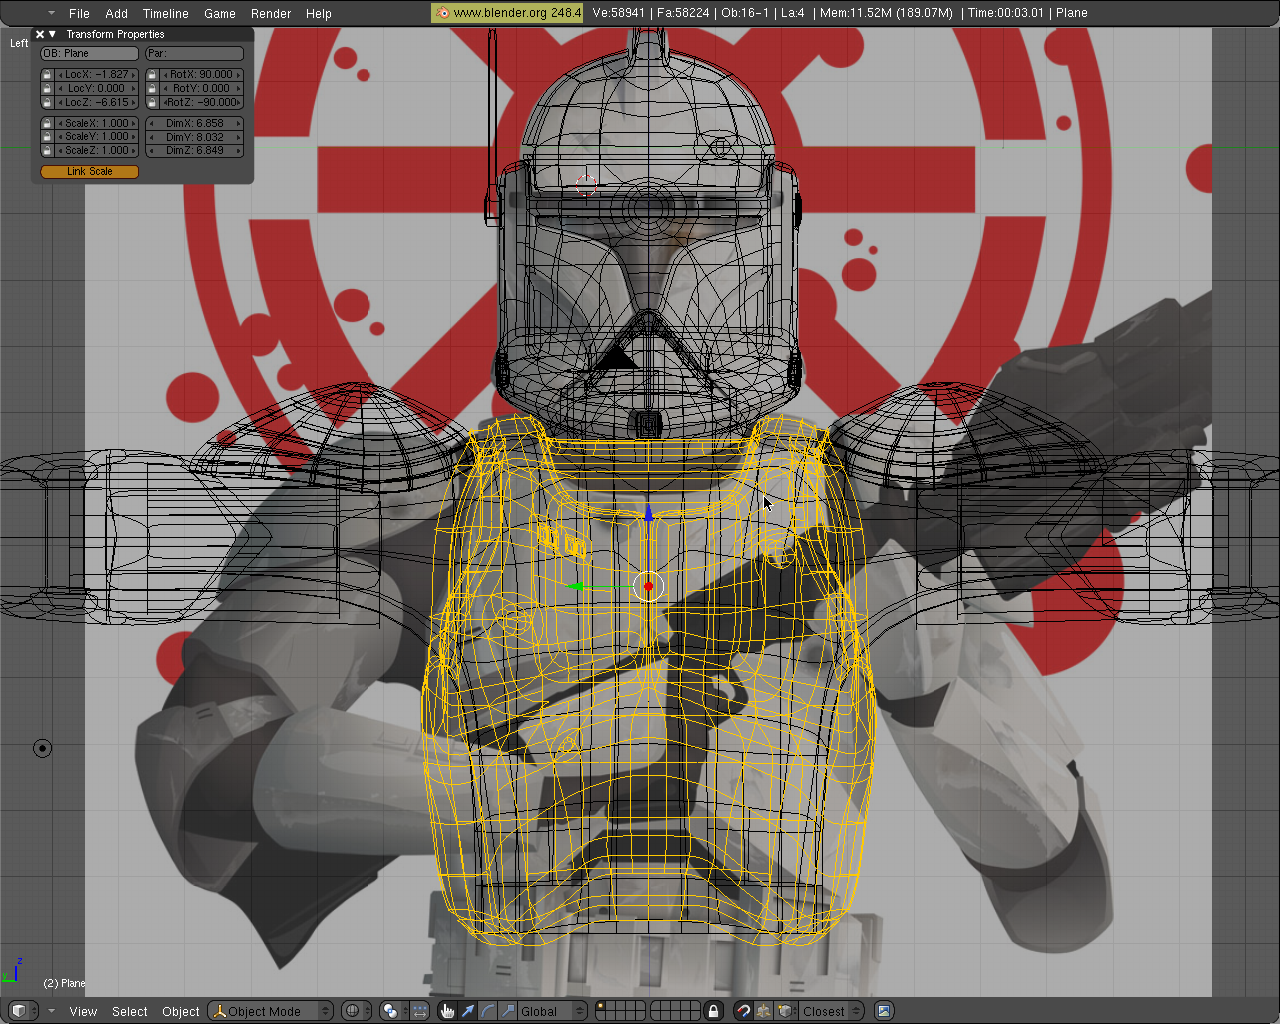Click the green Y-axis manipulator arrow
The image size is (1280, 1024).
(576, 586)
